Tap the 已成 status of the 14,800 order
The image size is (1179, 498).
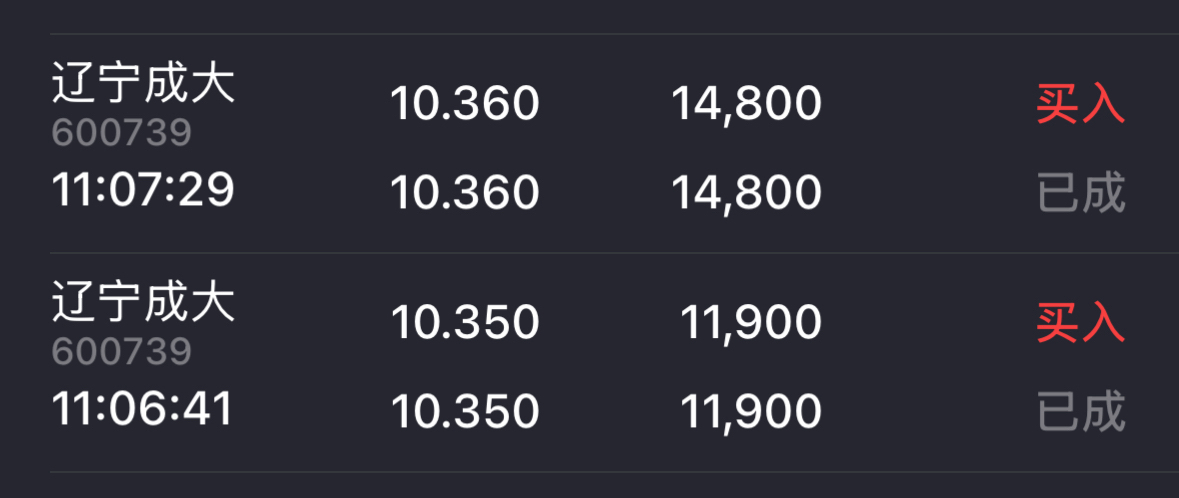(x=1080, y=193)
